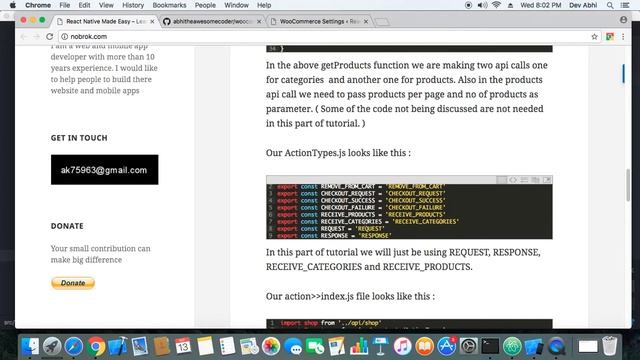
Task: Open Chrome's three-dot menu
Action: click(623, 37)
